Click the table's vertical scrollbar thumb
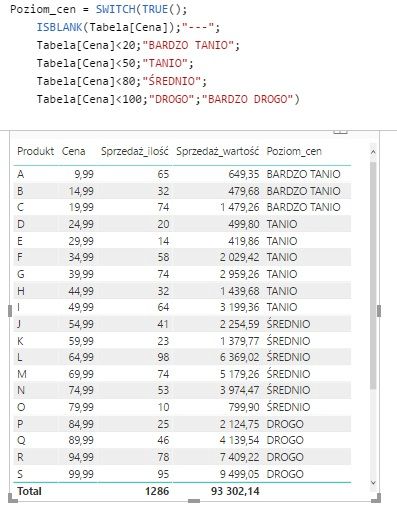Viewport: 397px width, 510px height. [373, 275]
